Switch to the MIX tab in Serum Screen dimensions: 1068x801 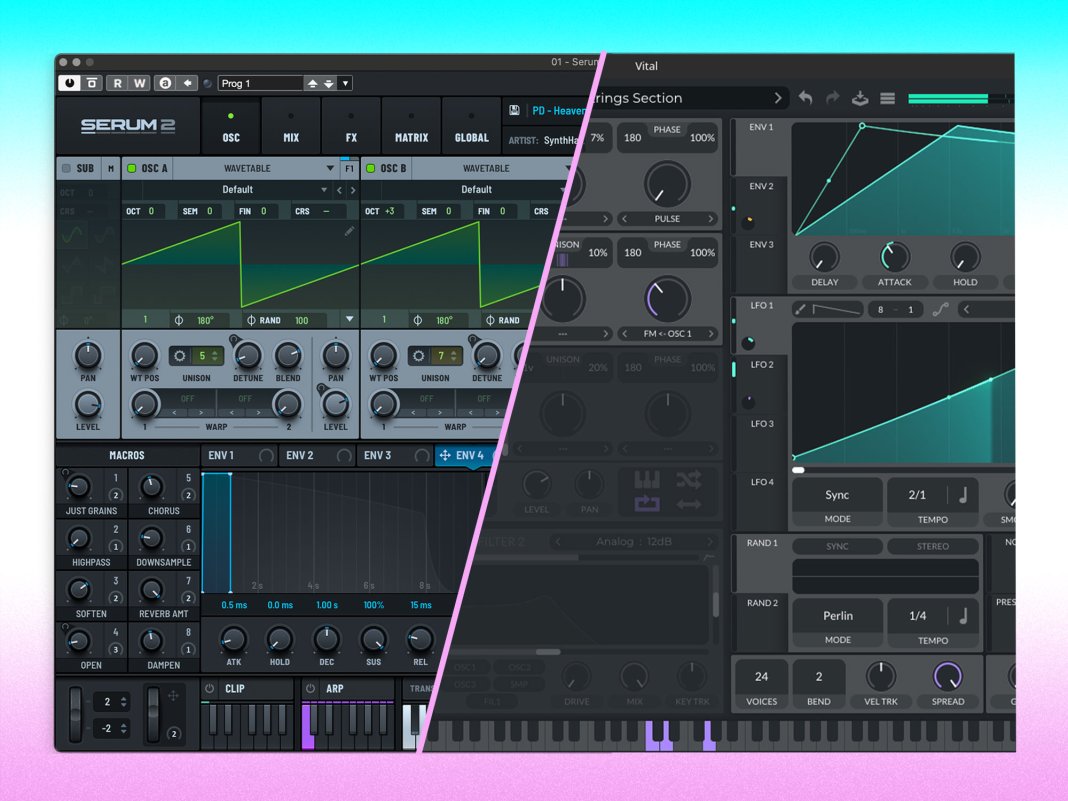291,127
